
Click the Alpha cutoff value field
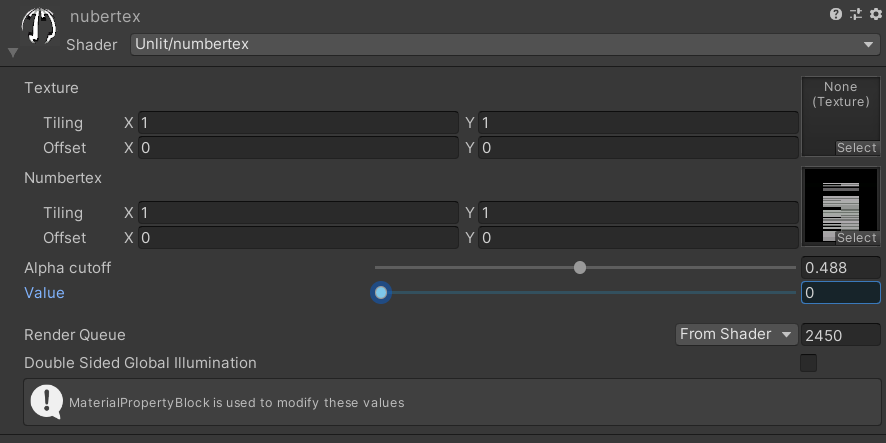click(840, 268)
